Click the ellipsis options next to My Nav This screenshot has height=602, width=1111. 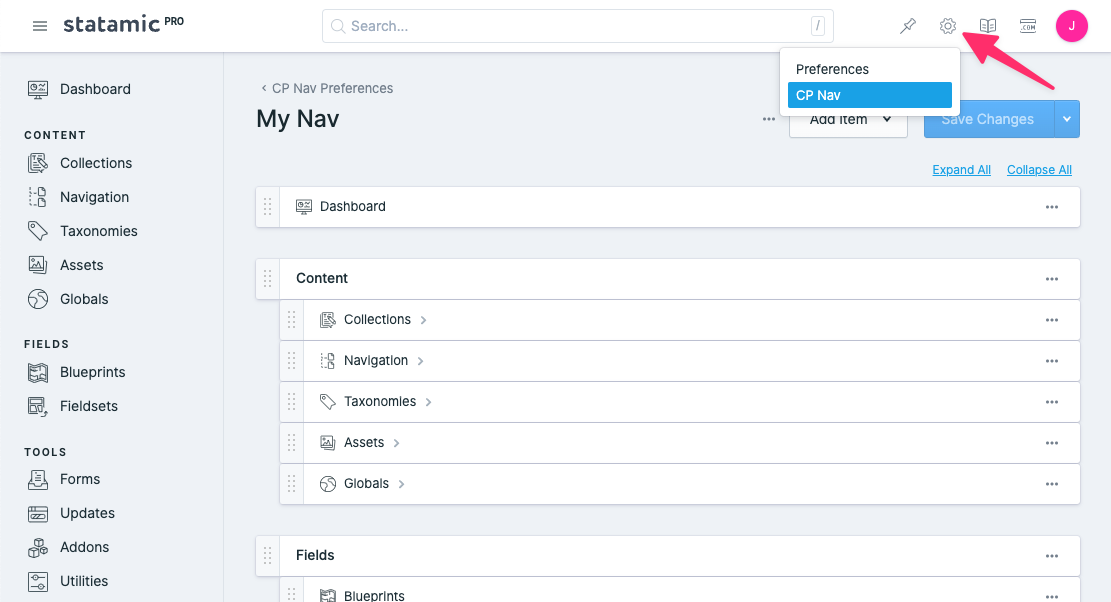pos(768,118)
